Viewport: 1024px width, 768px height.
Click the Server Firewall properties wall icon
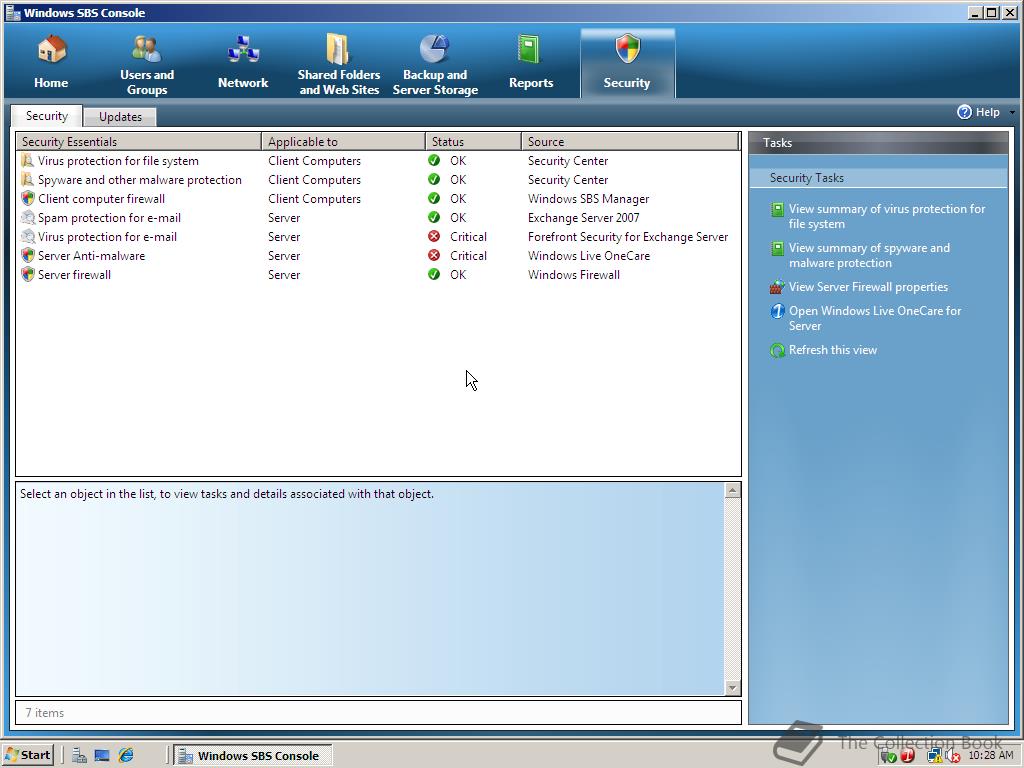(777, 287)
